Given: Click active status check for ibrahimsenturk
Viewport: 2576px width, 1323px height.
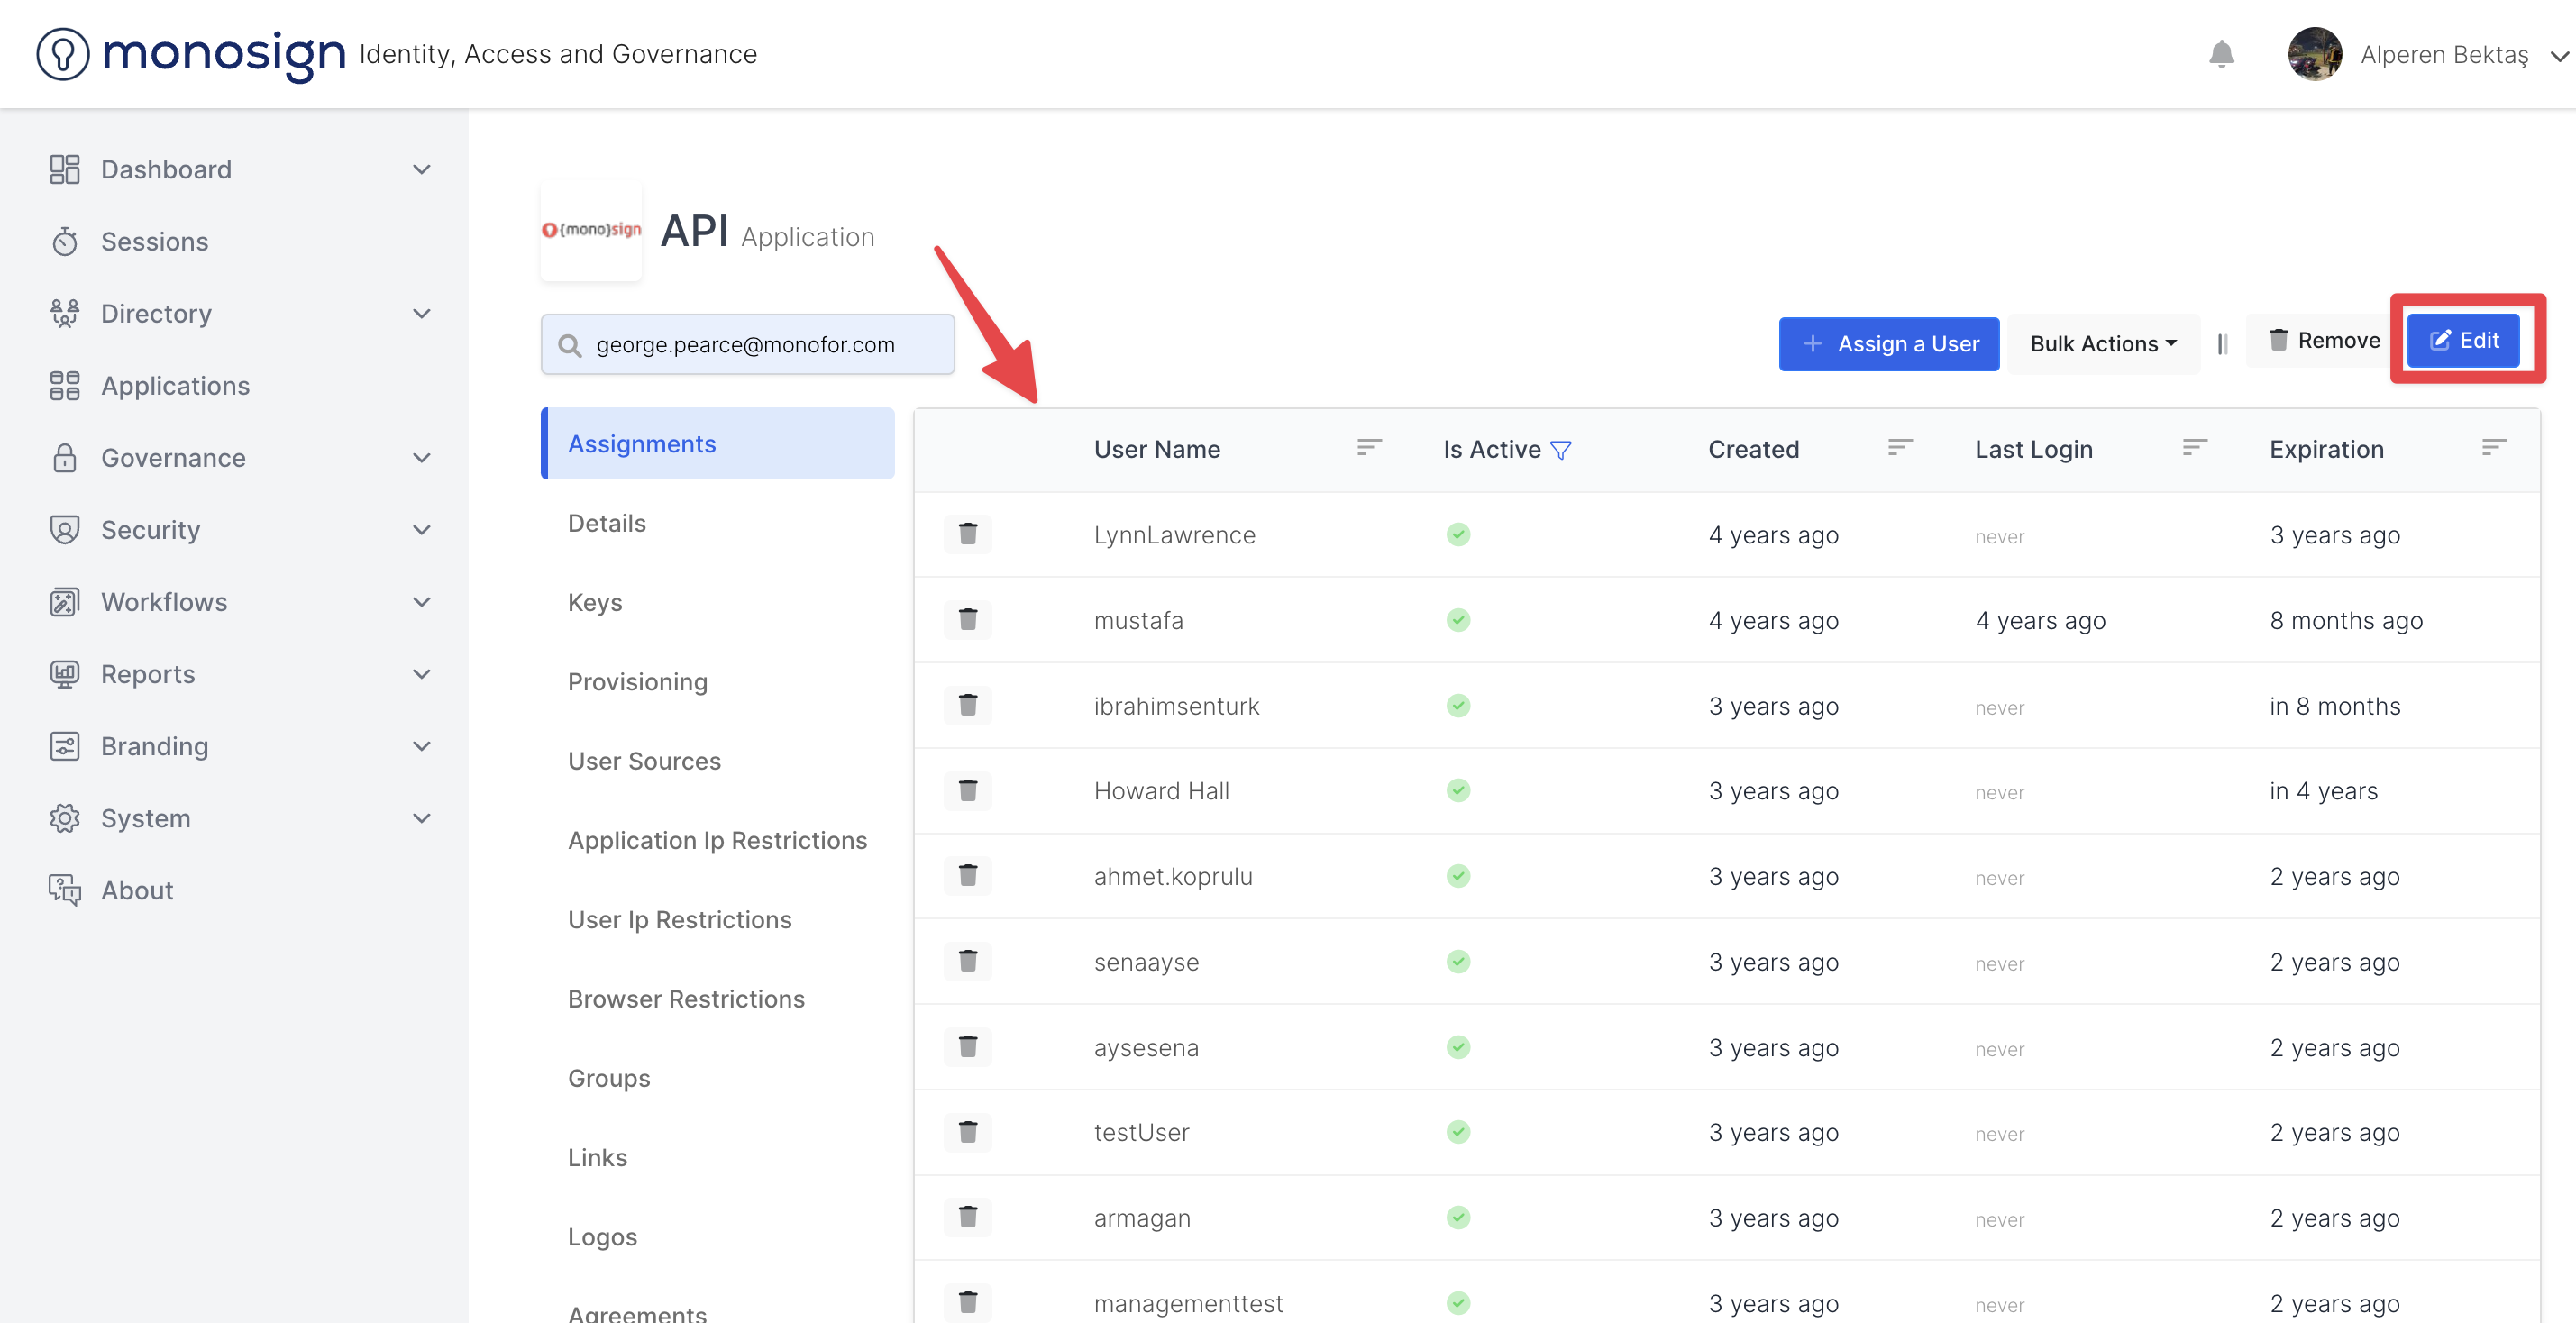Looking at the screenshot, I should click(x=1458, y=706).
